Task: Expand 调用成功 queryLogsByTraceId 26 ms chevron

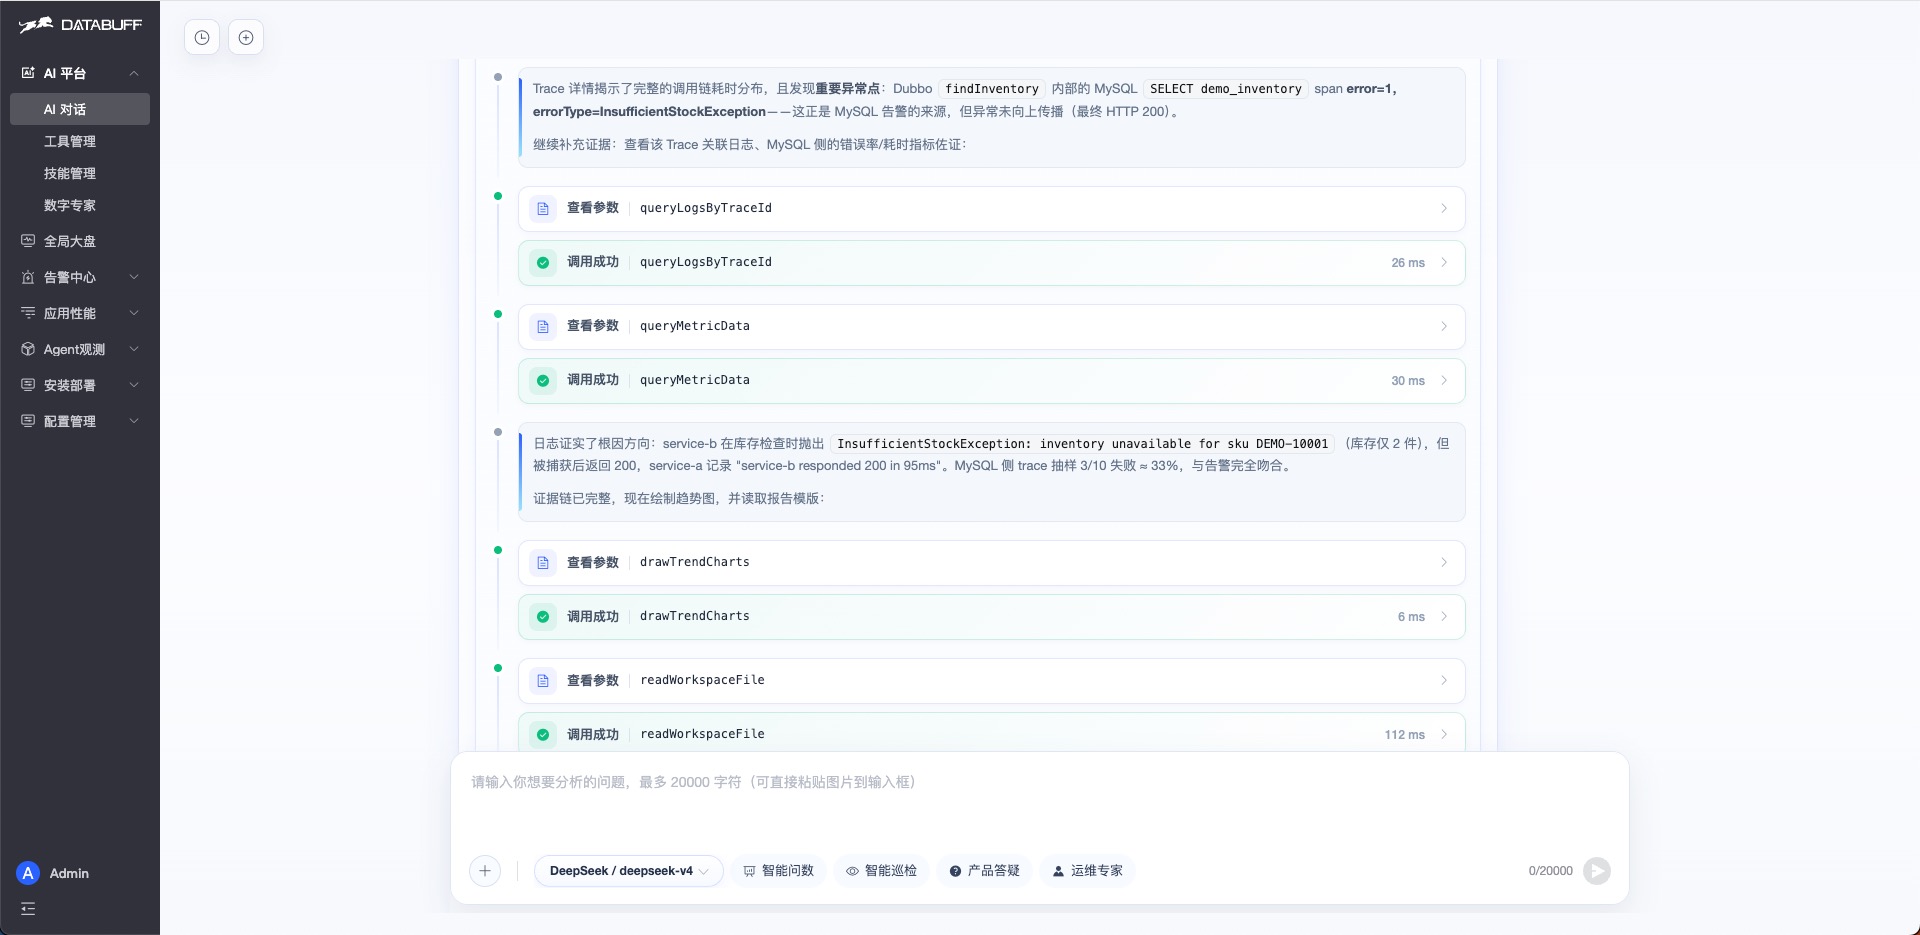Action: coord(1444,262)
